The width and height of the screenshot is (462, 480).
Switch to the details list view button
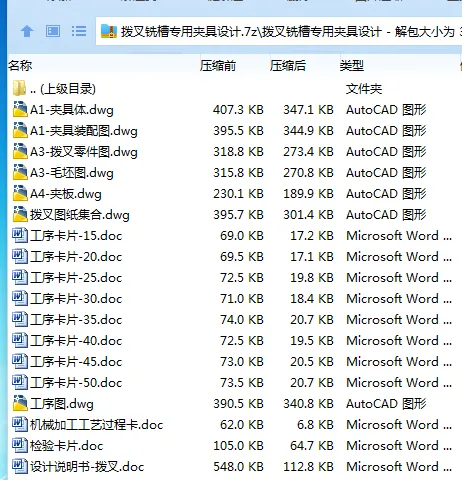tap(79, 32)
